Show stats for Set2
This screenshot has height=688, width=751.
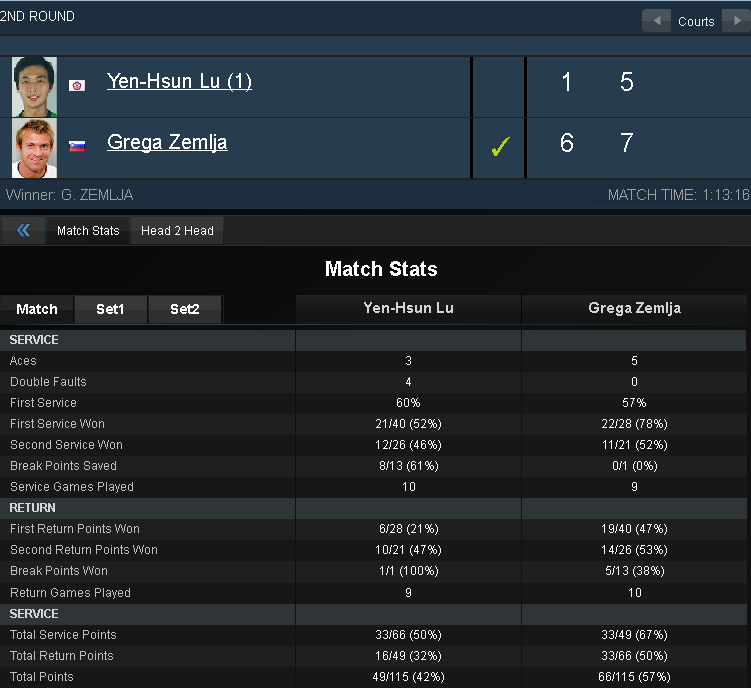[185, 309]
